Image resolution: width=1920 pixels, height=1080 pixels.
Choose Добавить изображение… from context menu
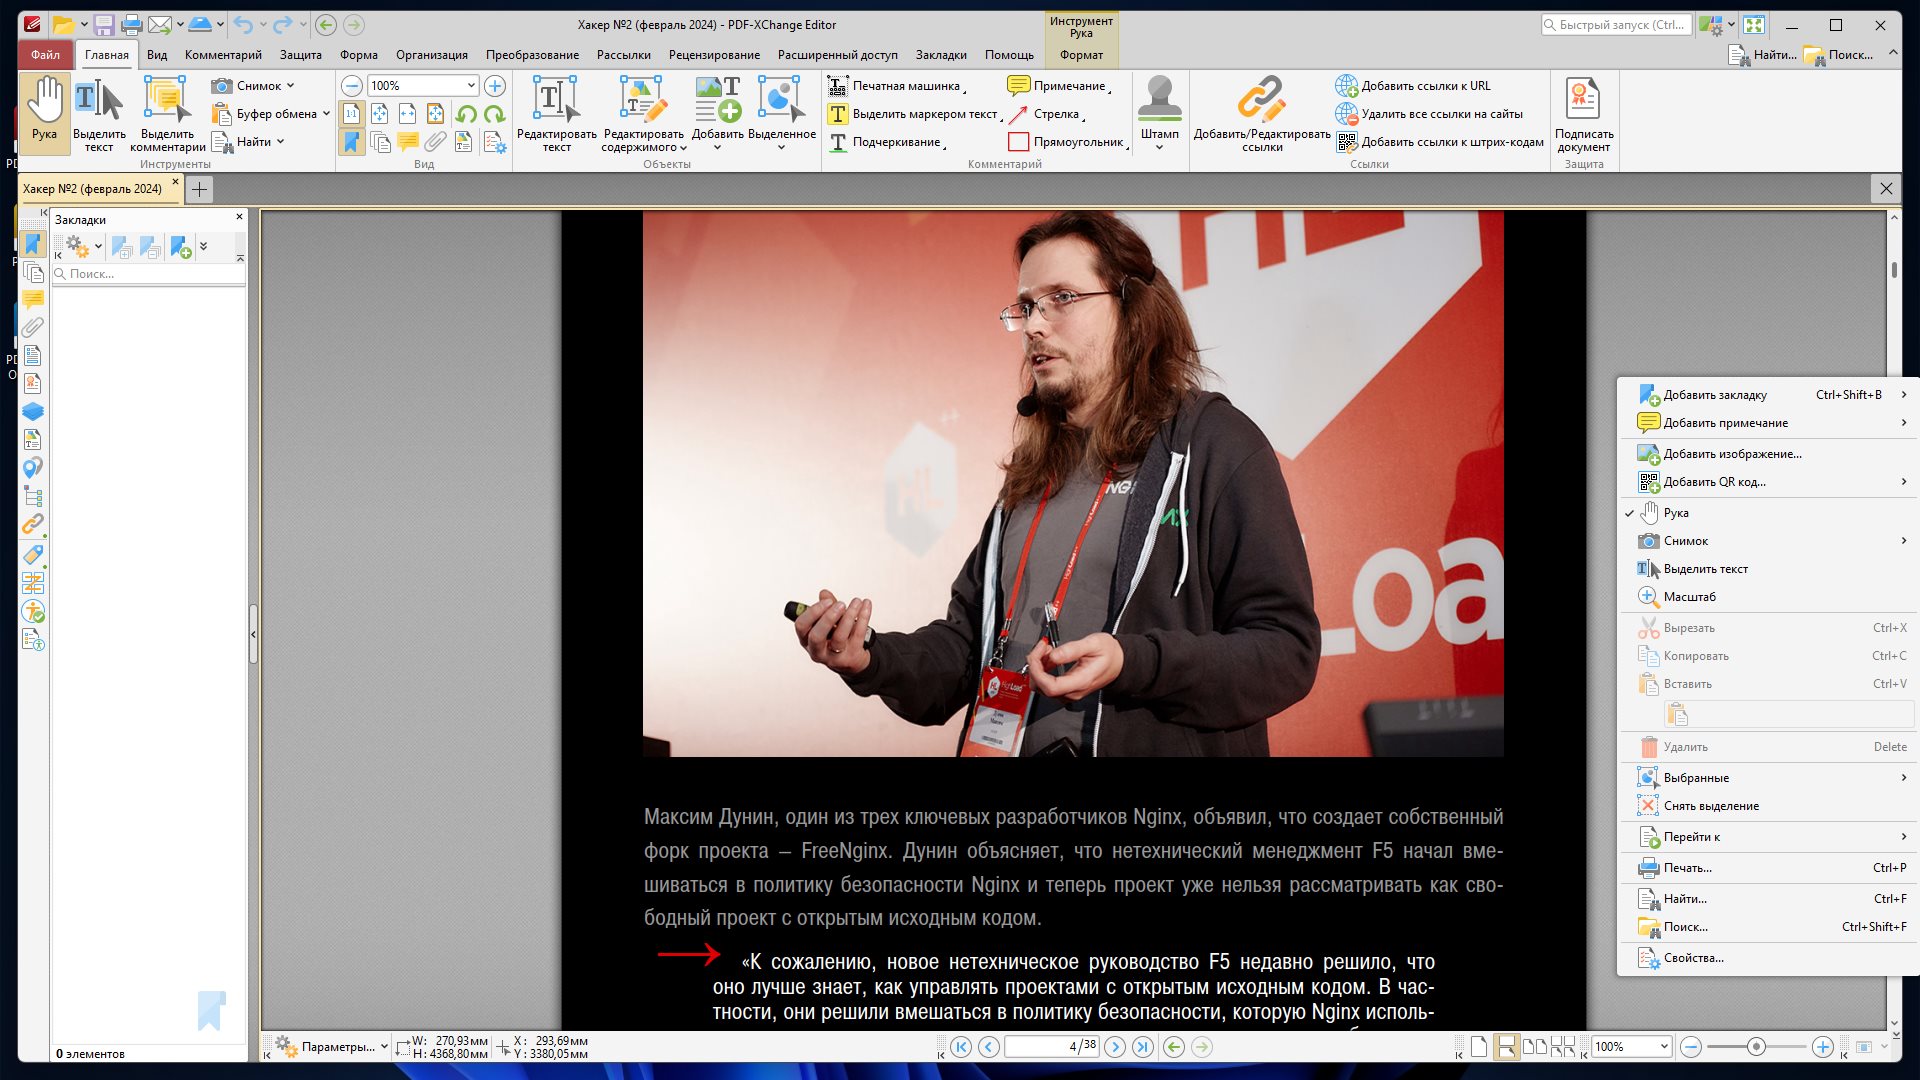pos(1766,454)
